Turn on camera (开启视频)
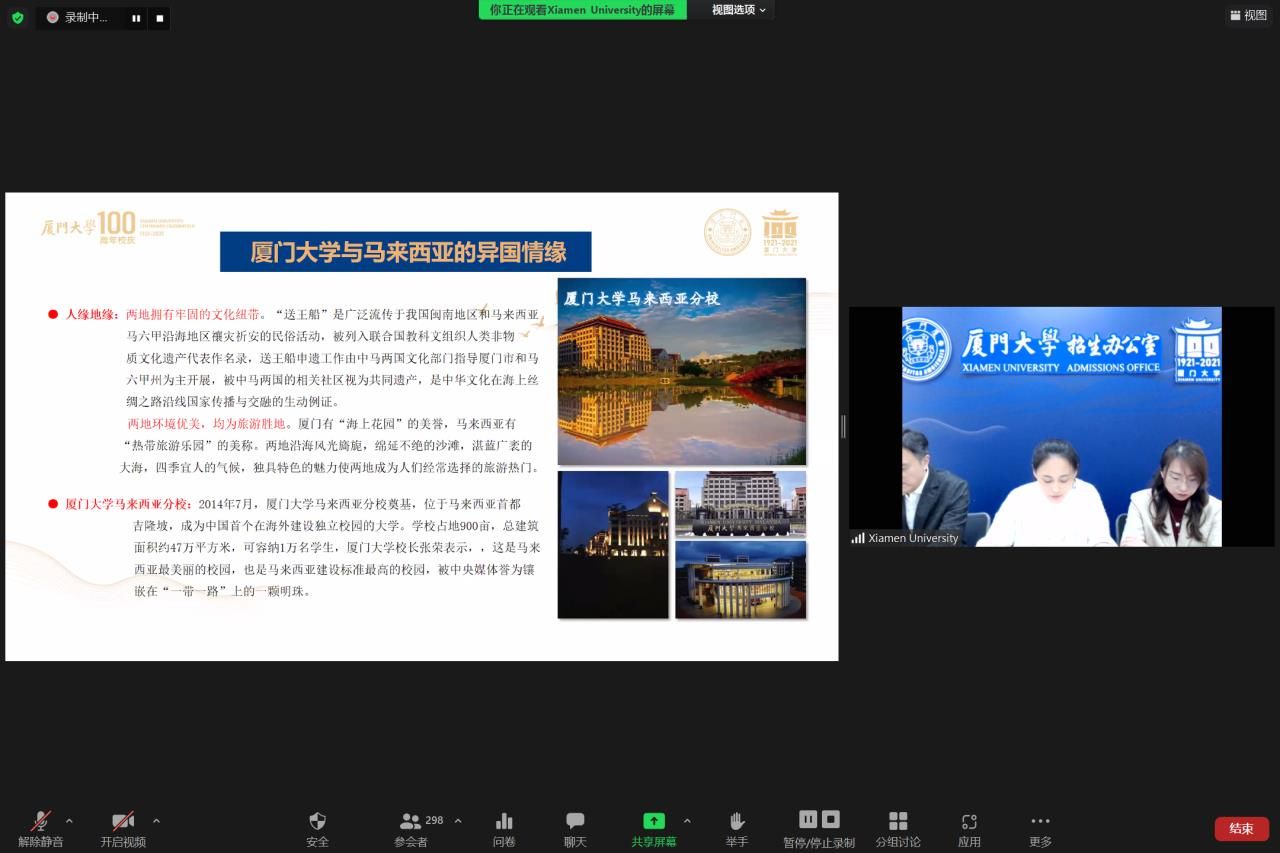Image resolution: width=1280 pixels, height=853 pixels. (x=123, y=828)
